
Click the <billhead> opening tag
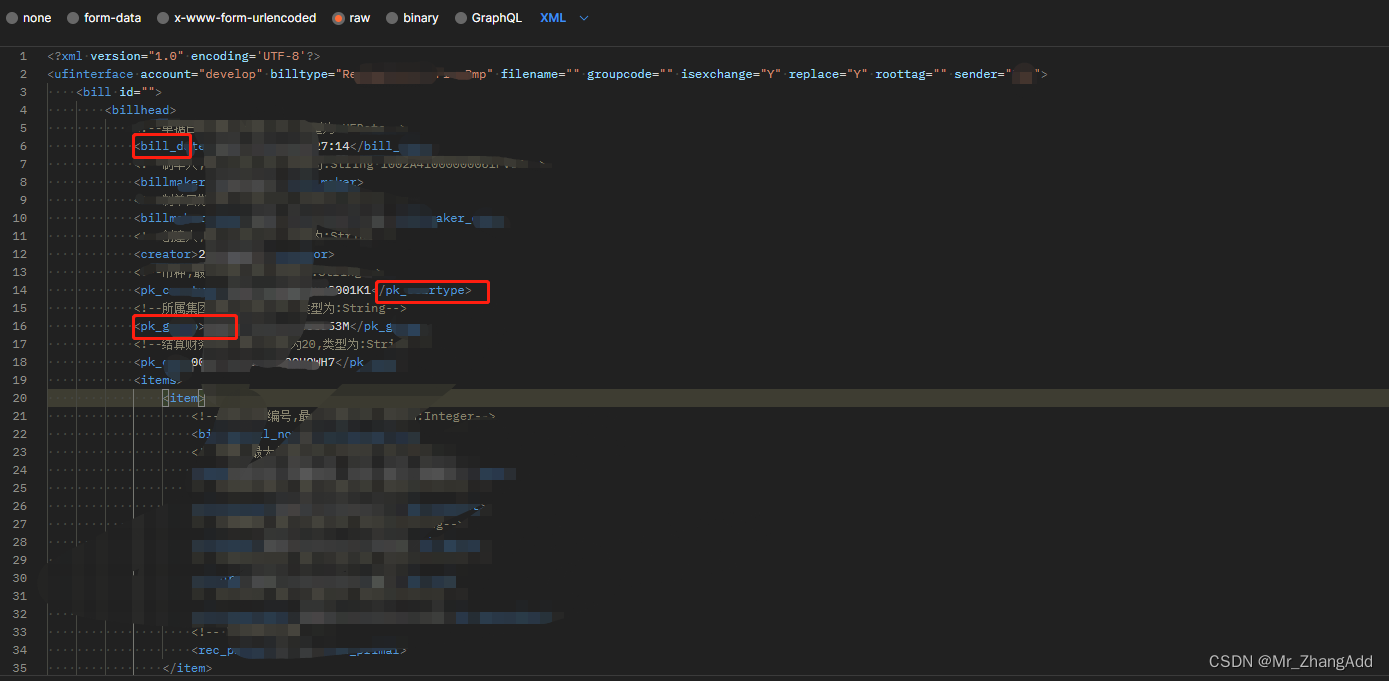(140, 109)
